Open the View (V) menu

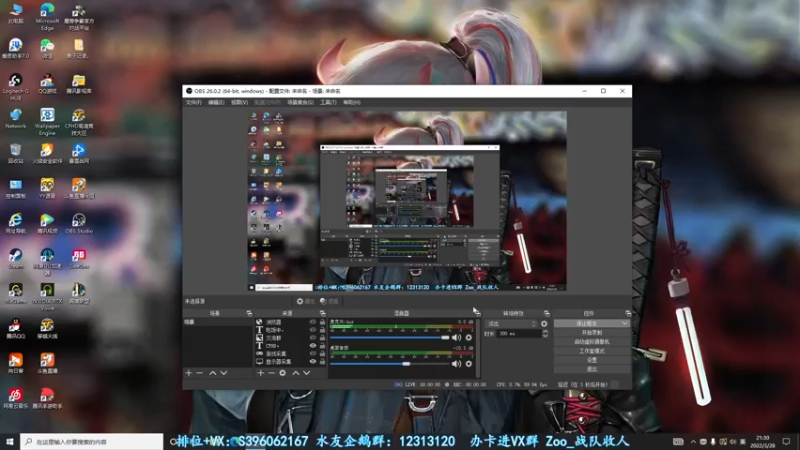[x=239, y=103]
